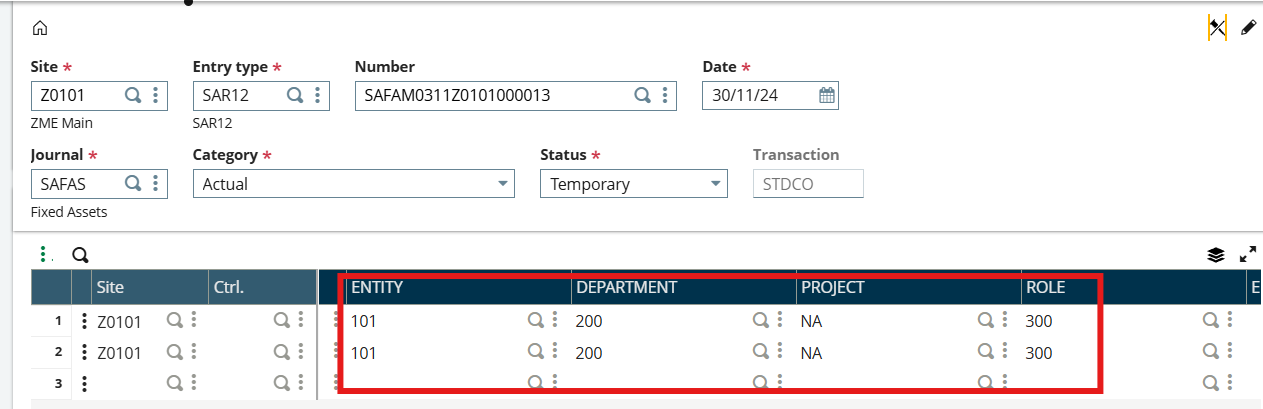Open the Date calendar picker
Image resolution: width=1263 pixels, height=409 pixels.
(x=827, y=96)
